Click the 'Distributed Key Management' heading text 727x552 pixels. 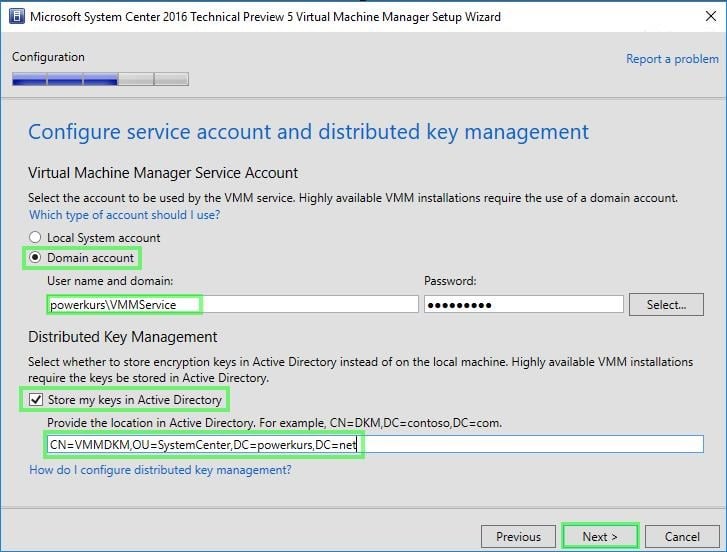(x=122, y=337)
